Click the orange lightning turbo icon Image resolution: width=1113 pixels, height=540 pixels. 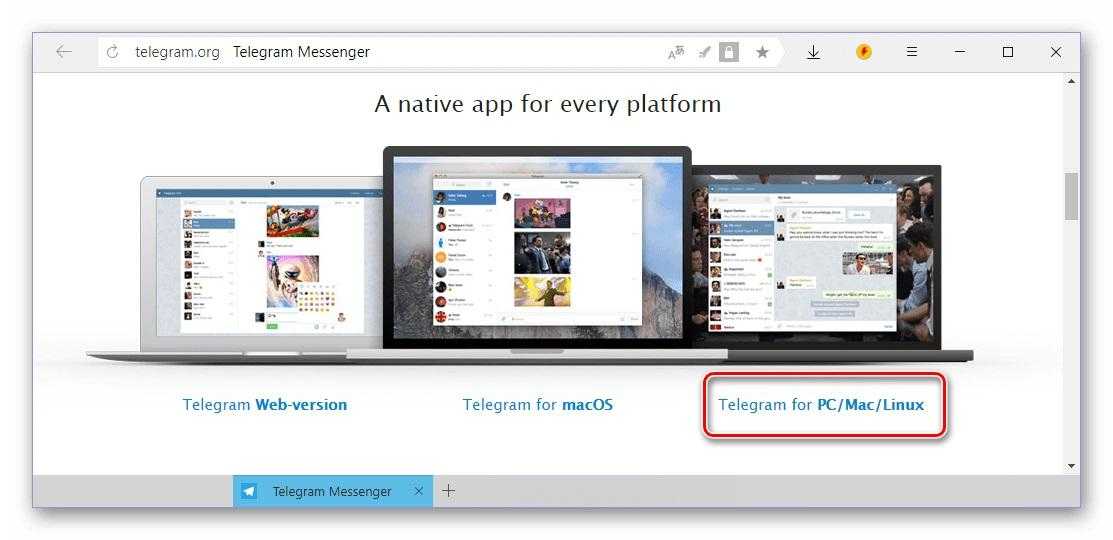(x=864, y=52)
